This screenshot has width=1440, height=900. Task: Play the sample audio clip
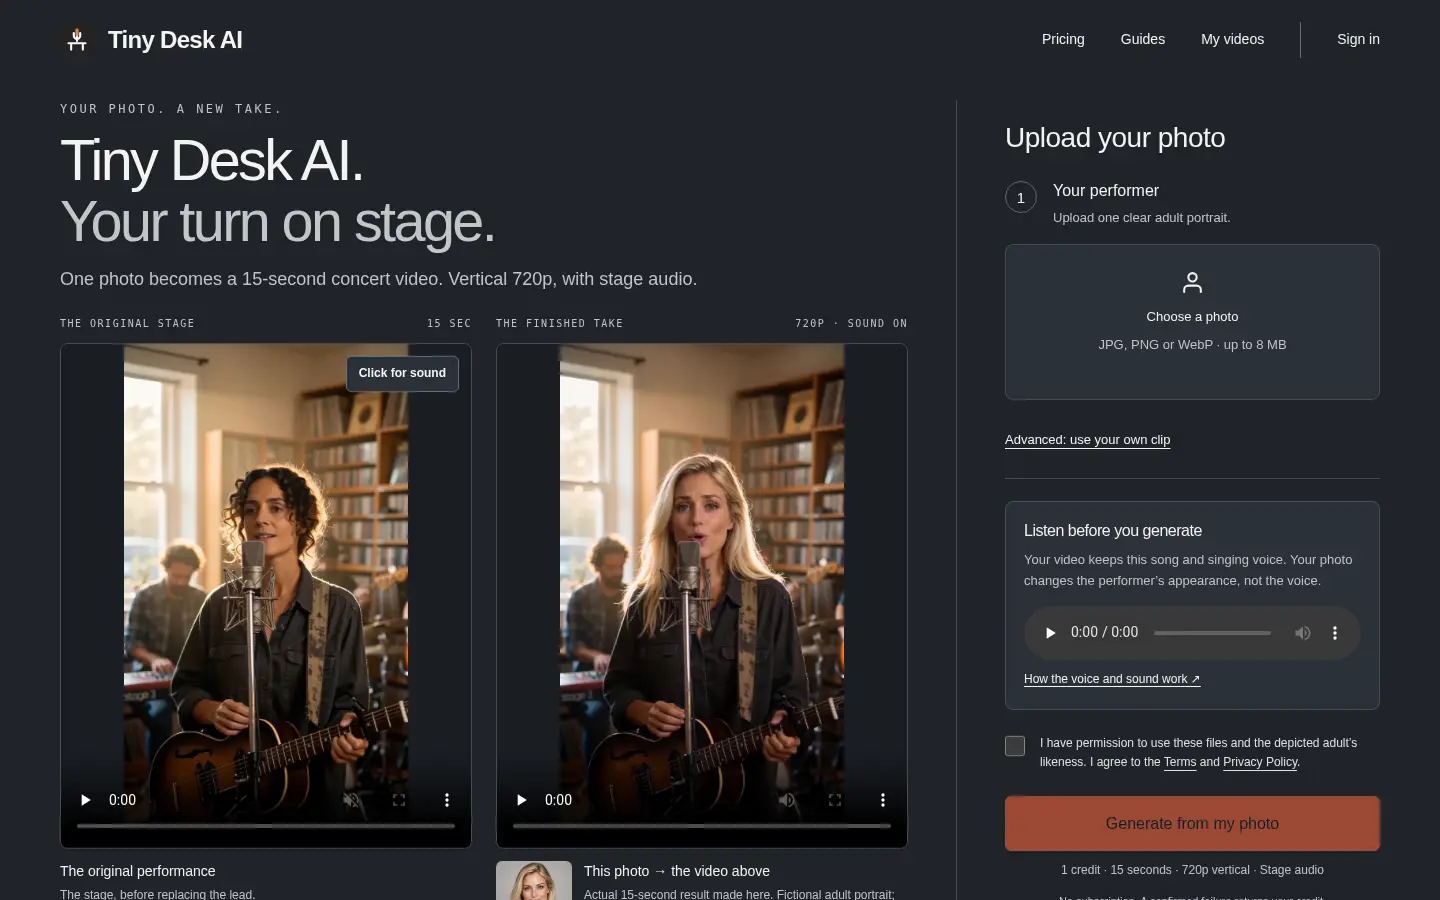[1050, 633]
